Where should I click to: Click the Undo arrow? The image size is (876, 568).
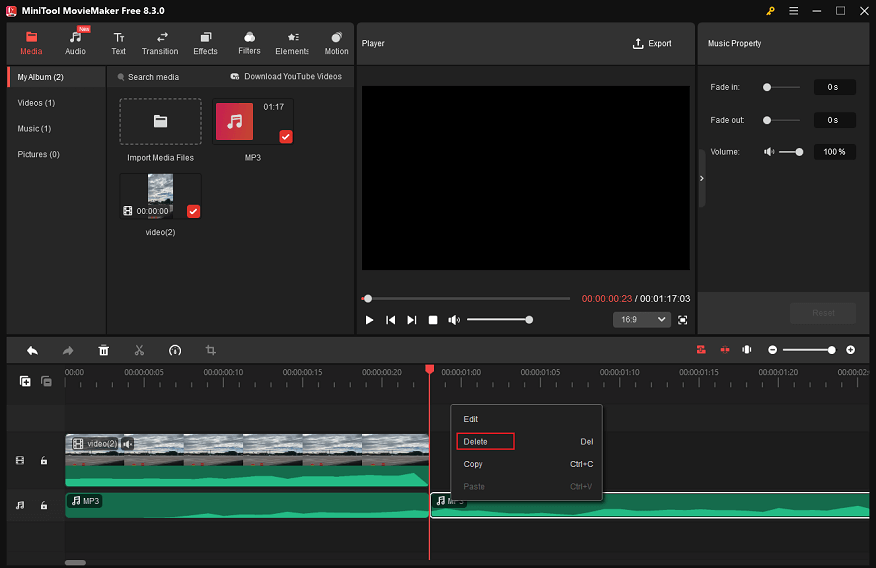32,351
